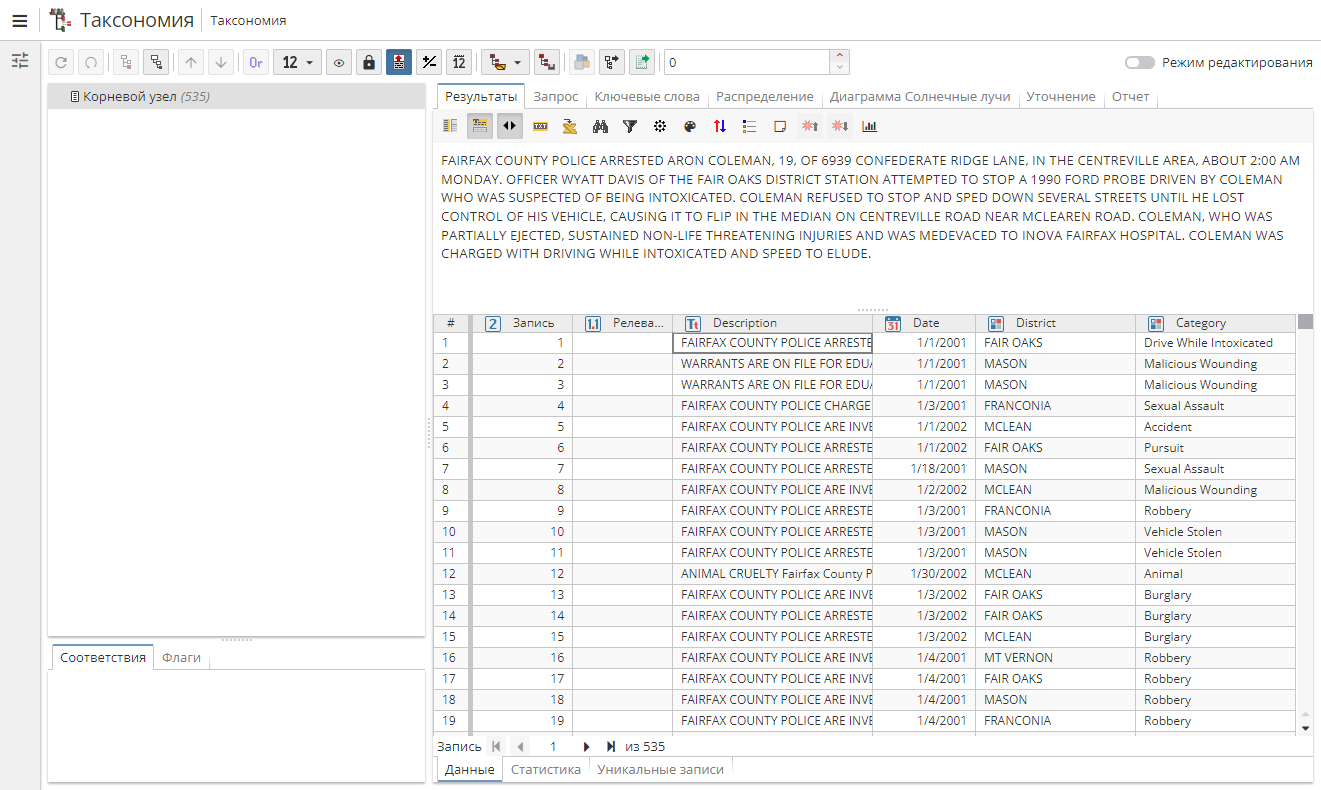Click the star-with-down-arrow icon

[840, 126]
